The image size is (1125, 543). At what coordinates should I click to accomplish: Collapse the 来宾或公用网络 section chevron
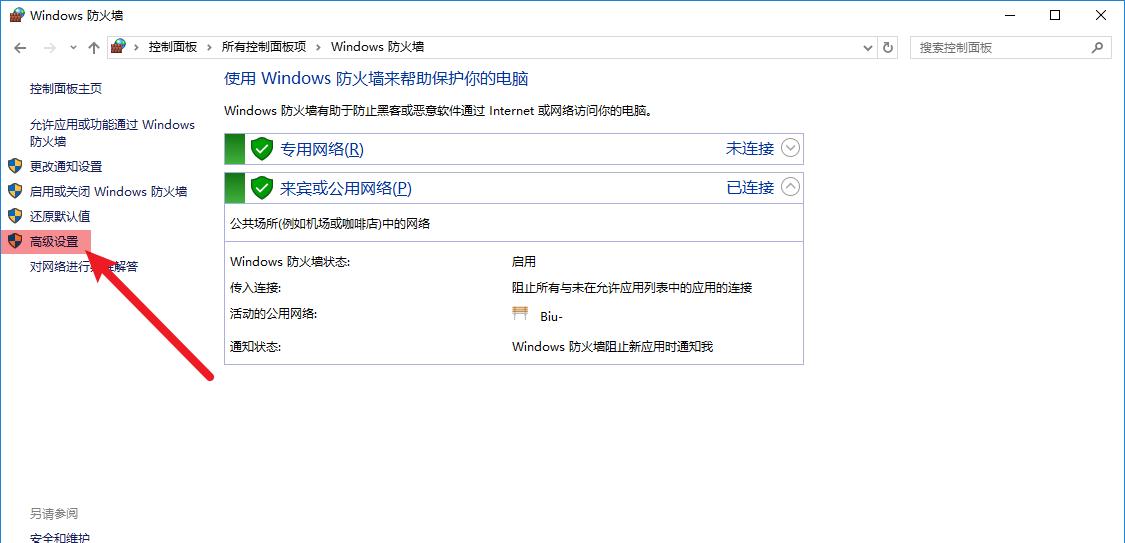[790, 187]
